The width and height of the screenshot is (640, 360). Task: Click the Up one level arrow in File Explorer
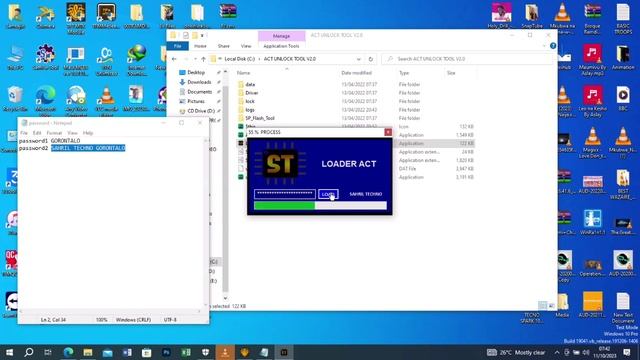coord(203,59)
